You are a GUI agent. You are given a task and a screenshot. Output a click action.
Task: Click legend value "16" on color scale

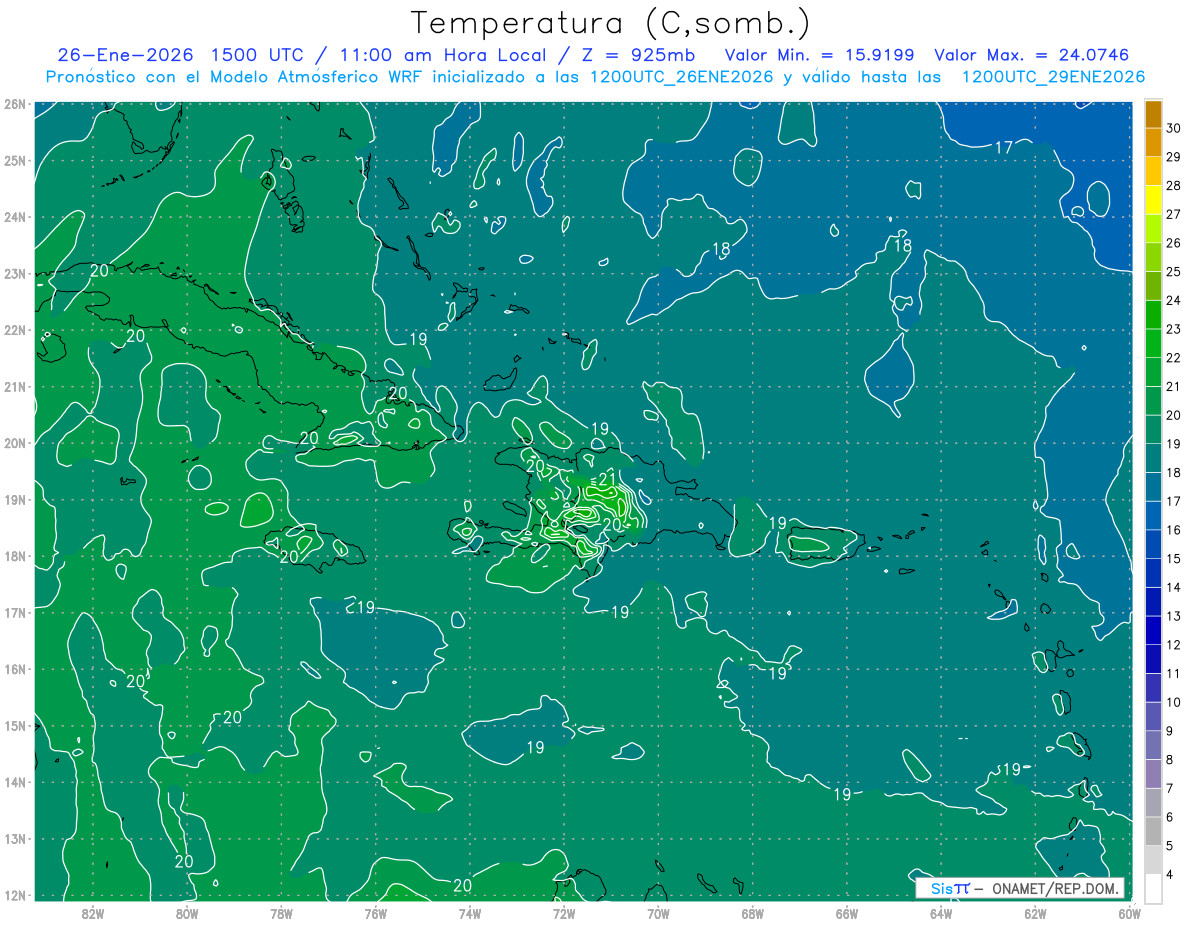pyautogui.click(x=1174, y=530)
